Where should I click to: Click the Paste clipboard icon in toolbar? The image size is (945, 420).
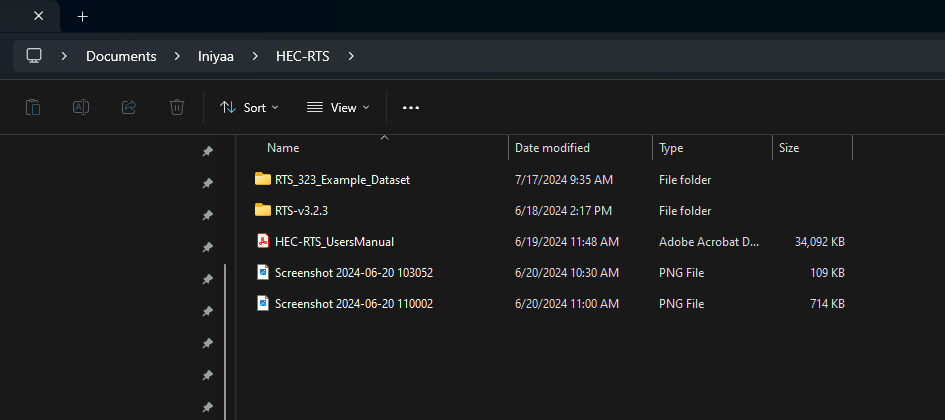pyautogui.click(x=33, y=107)
